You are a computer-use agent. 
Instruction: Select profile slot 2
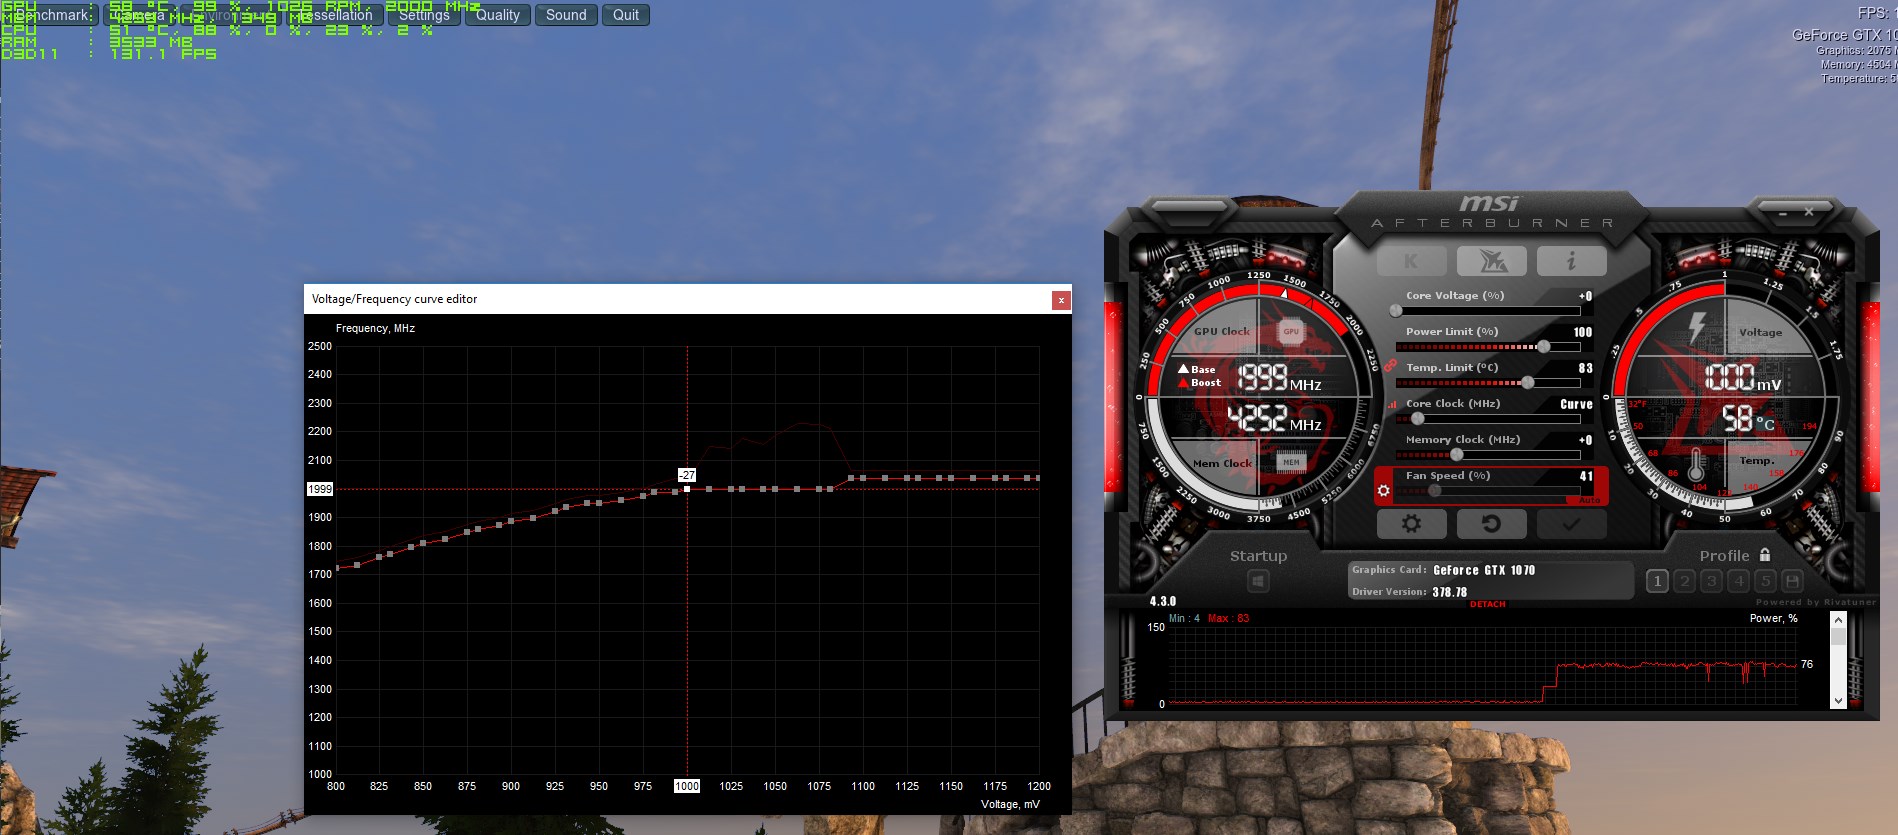[1684, 581]
